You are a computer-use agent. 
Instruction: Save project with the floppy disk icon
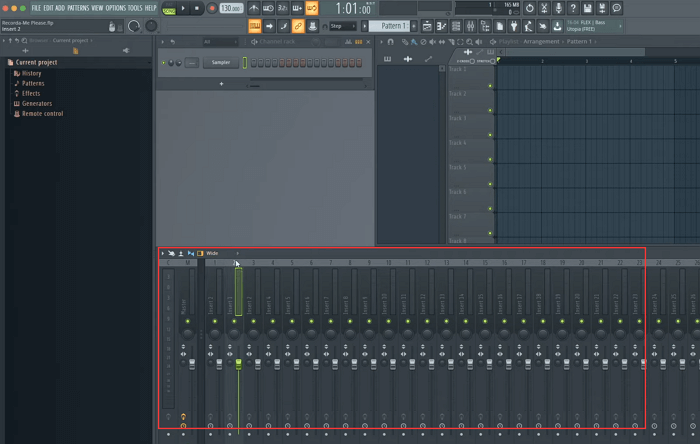[x=588, y=8]
